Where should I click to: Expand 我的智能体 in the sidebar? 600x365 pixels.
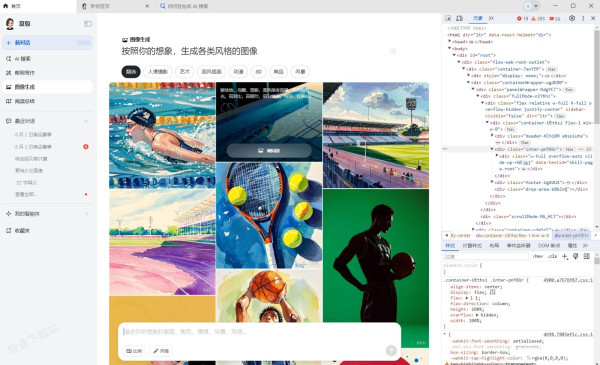[x=86, y=213]
